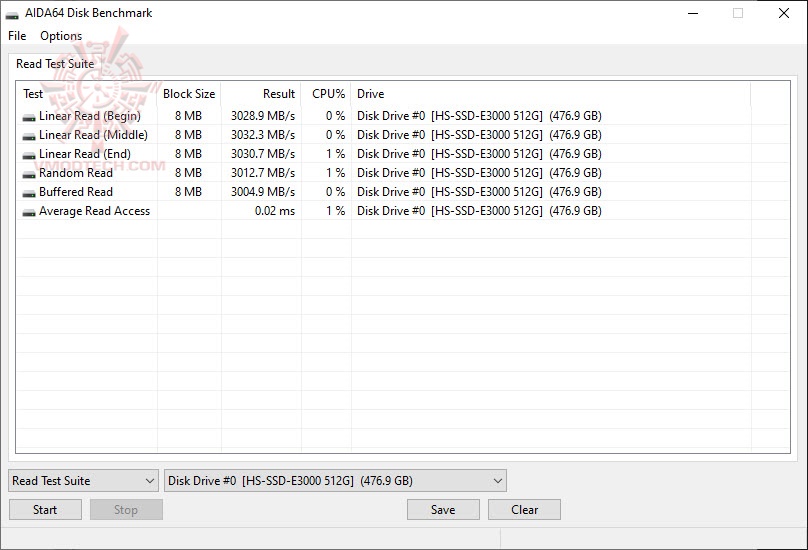This screenshot has height=550, width=808.
Task: Open the Options menu
Action: [x=61, y=36]
